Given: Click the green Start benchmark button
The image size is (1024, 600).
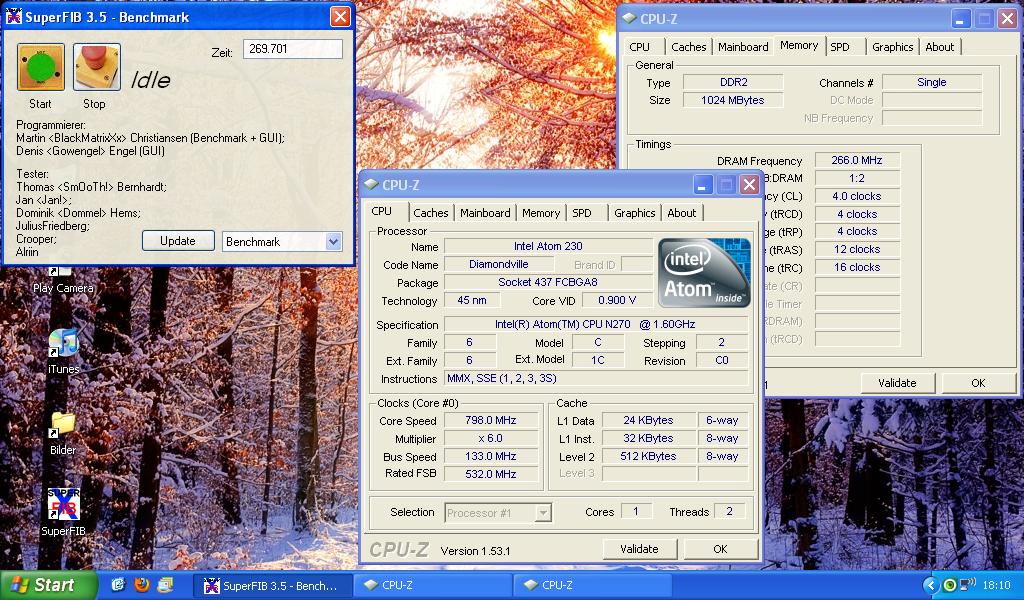Looking at the screenshot, I should point(40,67).
